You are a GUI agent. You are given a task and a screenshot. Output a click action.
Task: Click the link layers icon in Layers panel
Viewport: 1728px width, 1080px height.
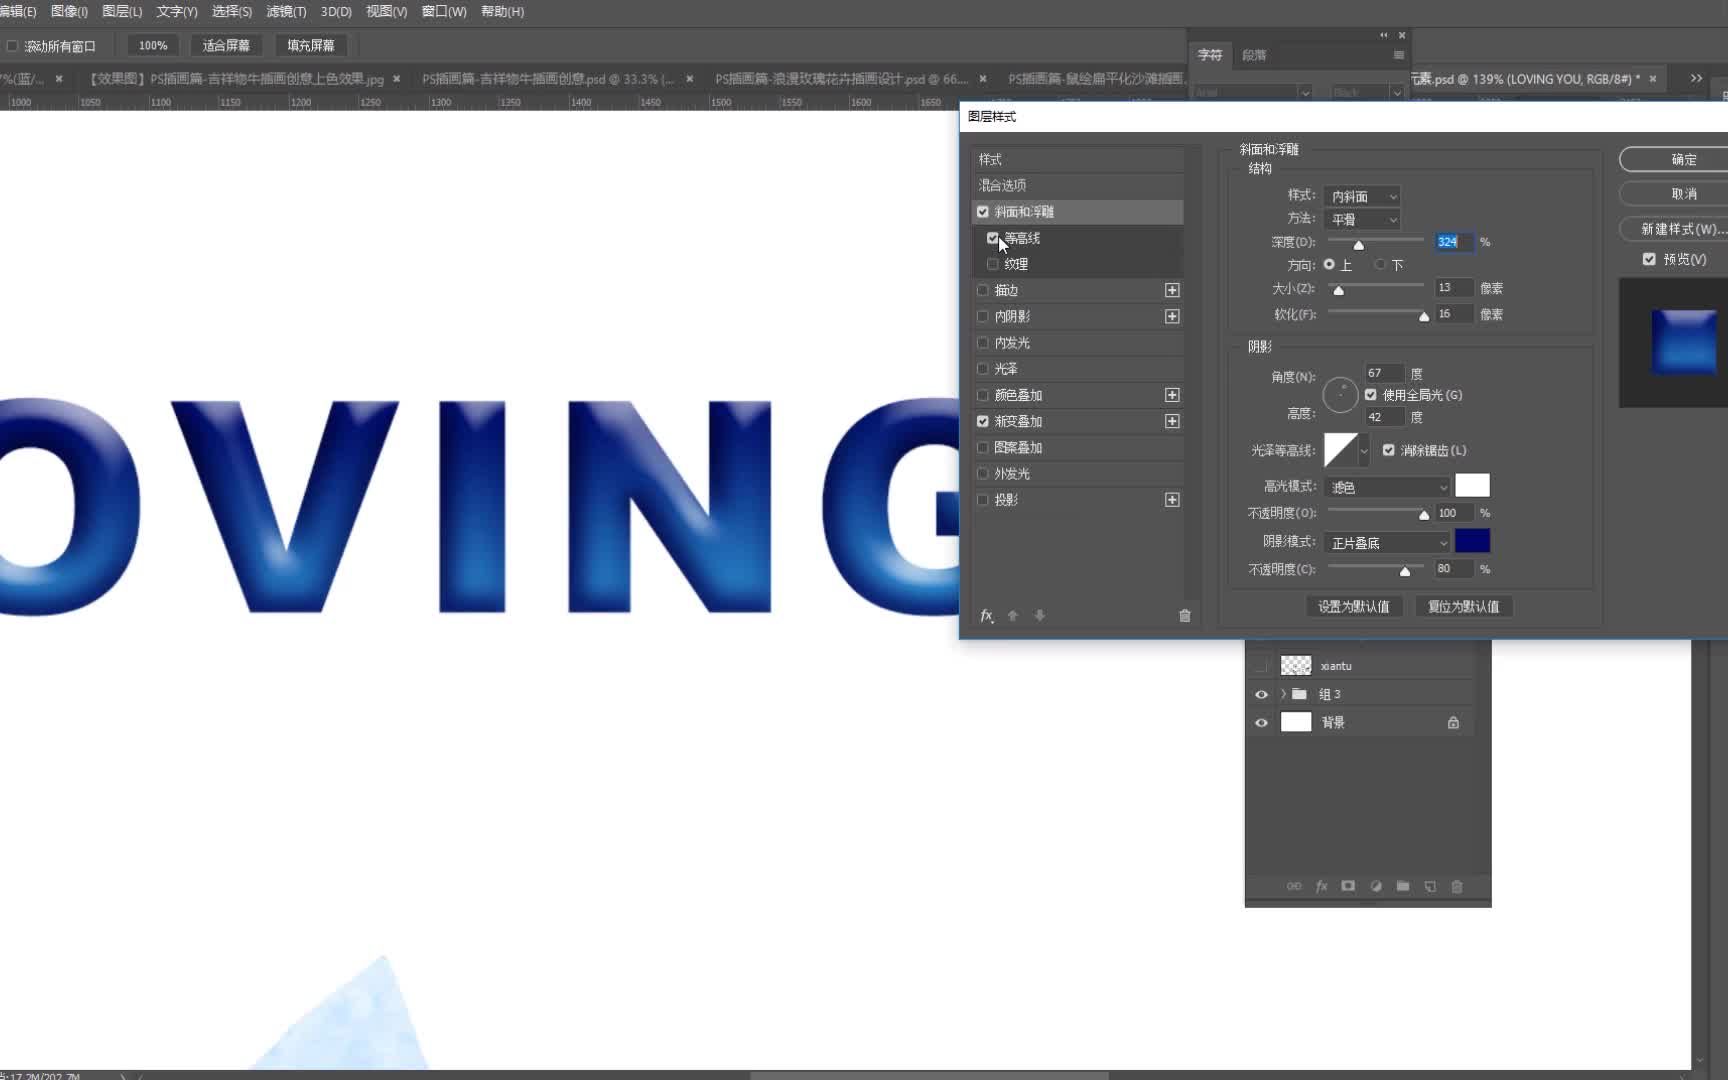(x=1294, y=886)
